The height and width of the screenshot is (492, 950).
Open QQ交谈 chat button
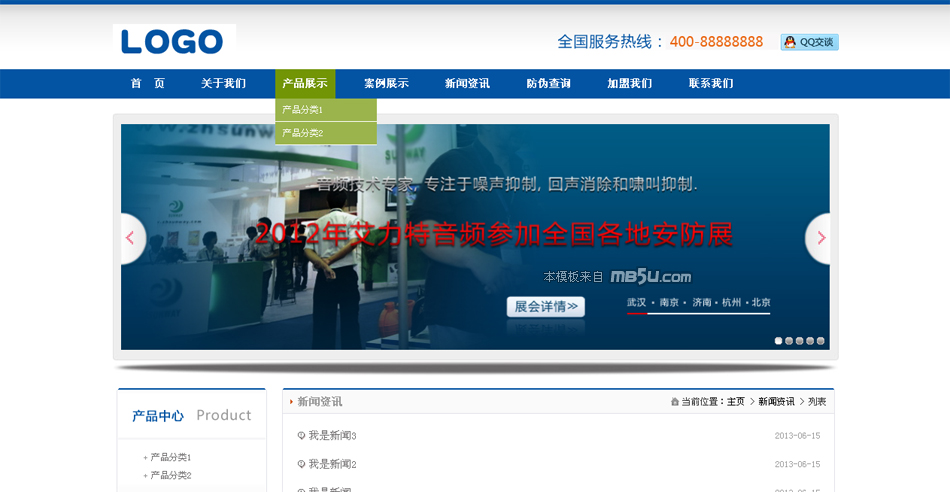pos(809,42)
